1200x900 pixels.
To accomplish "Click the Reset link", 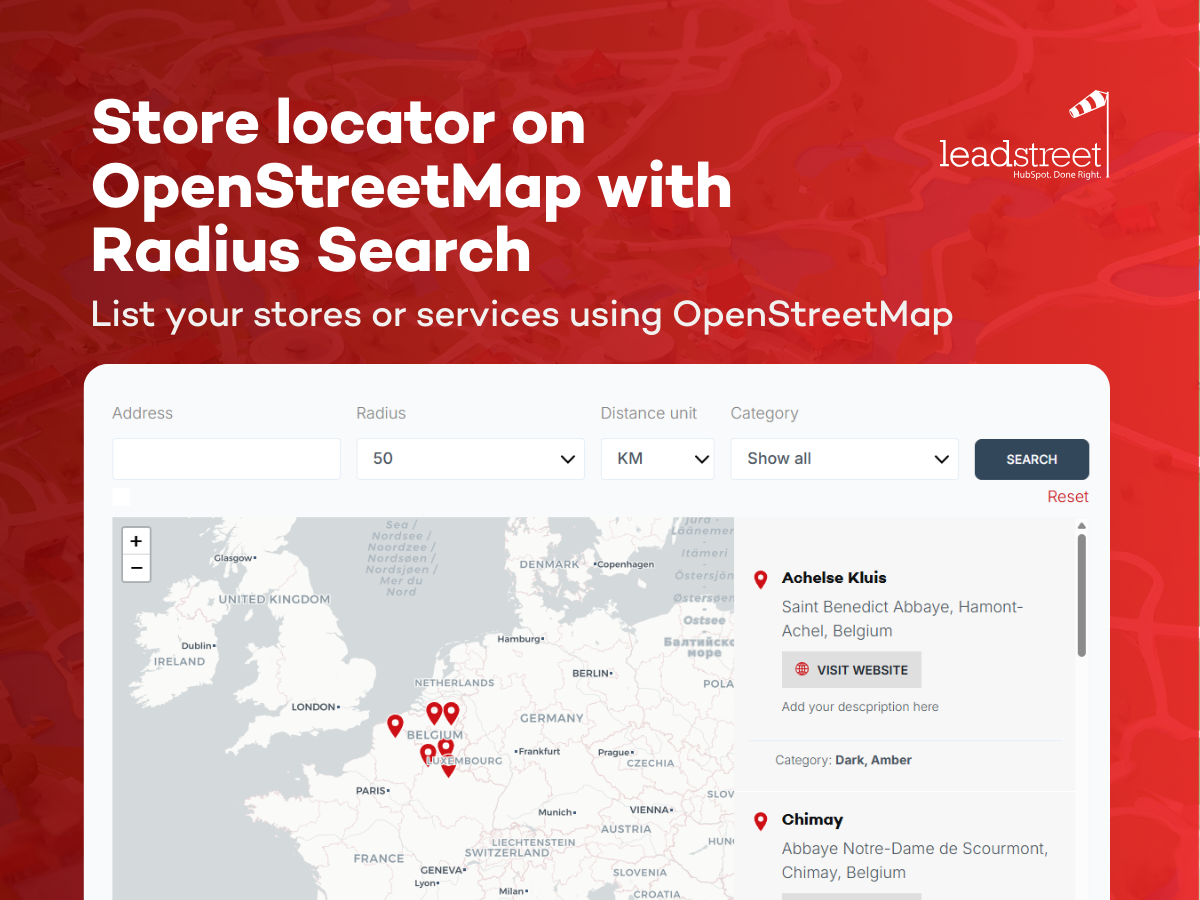I will [1068, 497].
